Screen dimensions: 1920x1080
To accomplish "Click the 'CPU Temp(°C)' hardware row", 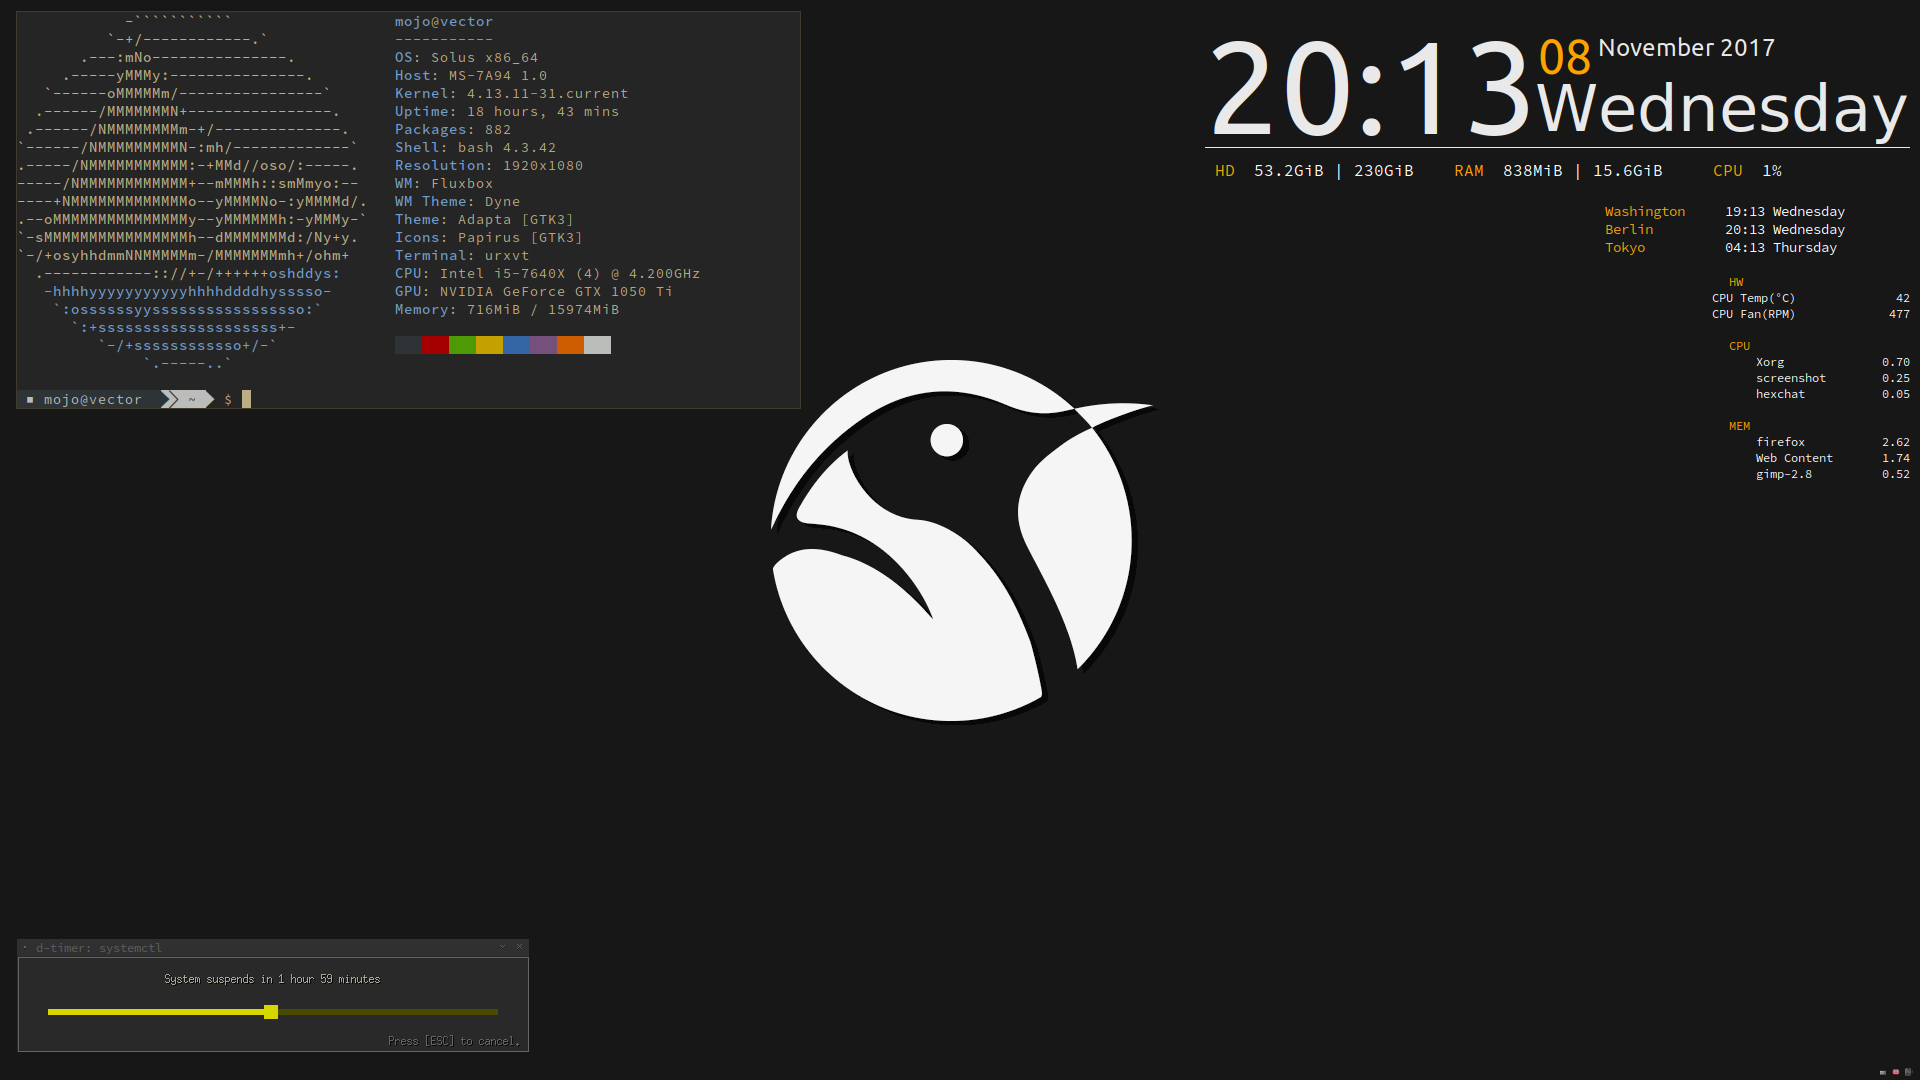I will coord(1811,298).
